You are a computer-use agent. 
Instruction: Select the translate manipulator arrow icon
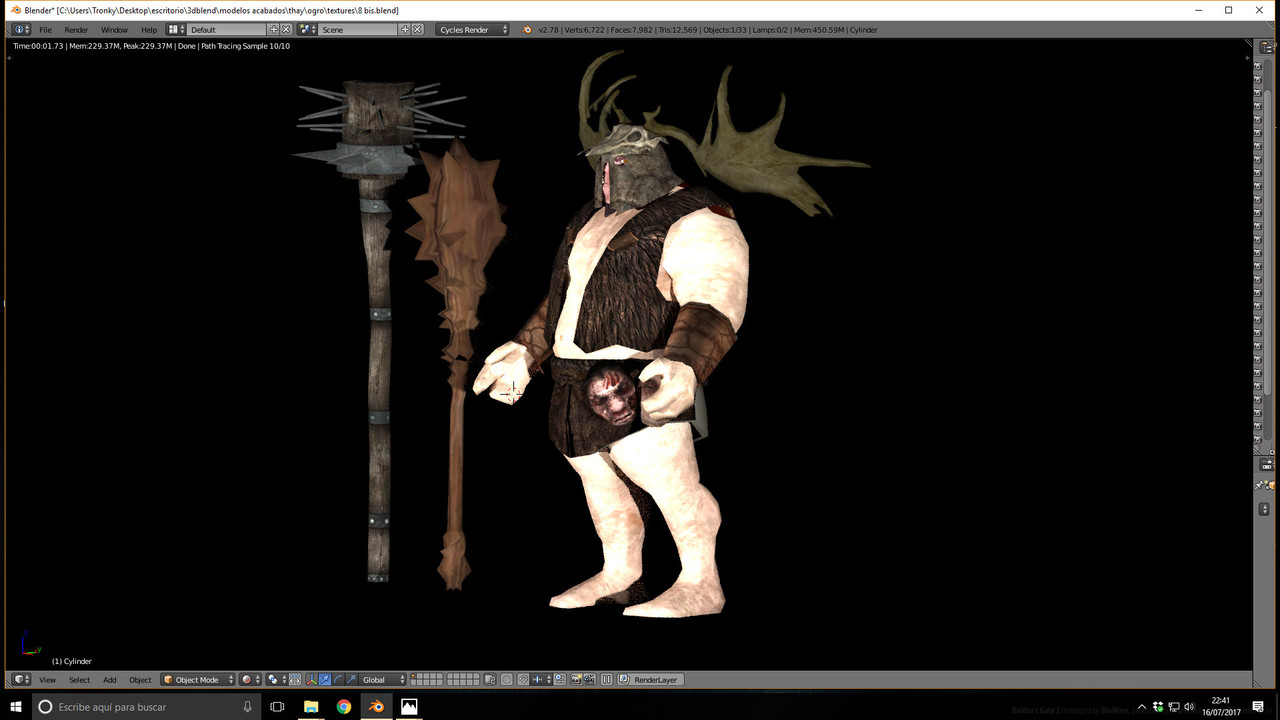click(325, 680)
